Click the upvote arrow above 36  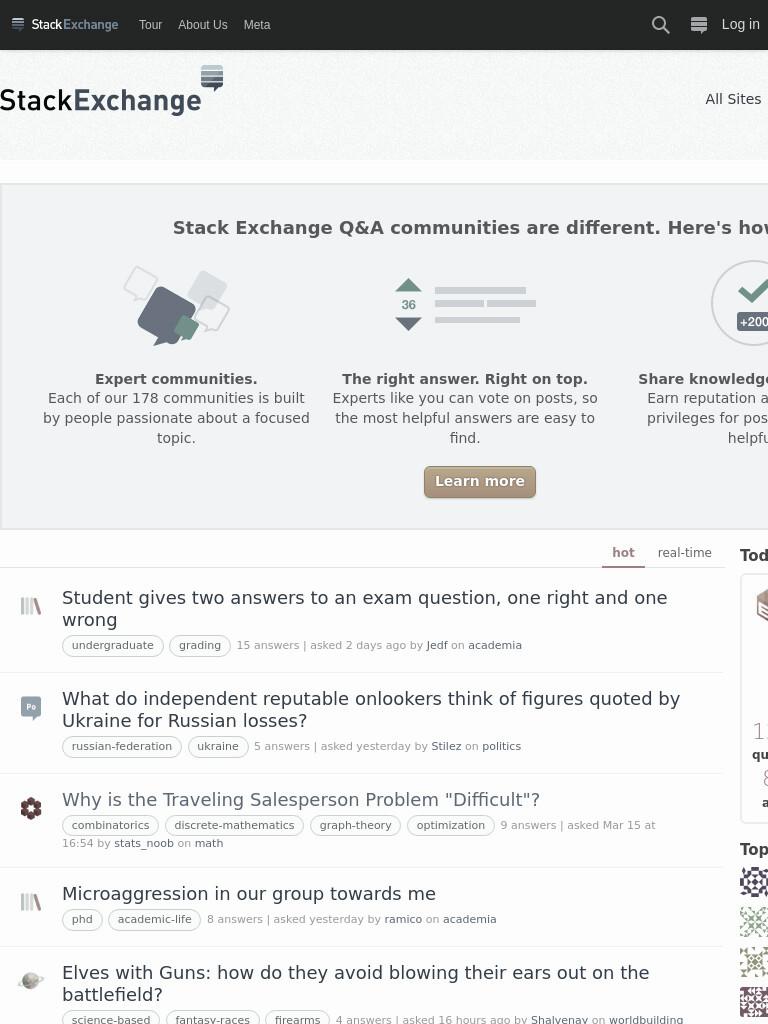[408, 285]
